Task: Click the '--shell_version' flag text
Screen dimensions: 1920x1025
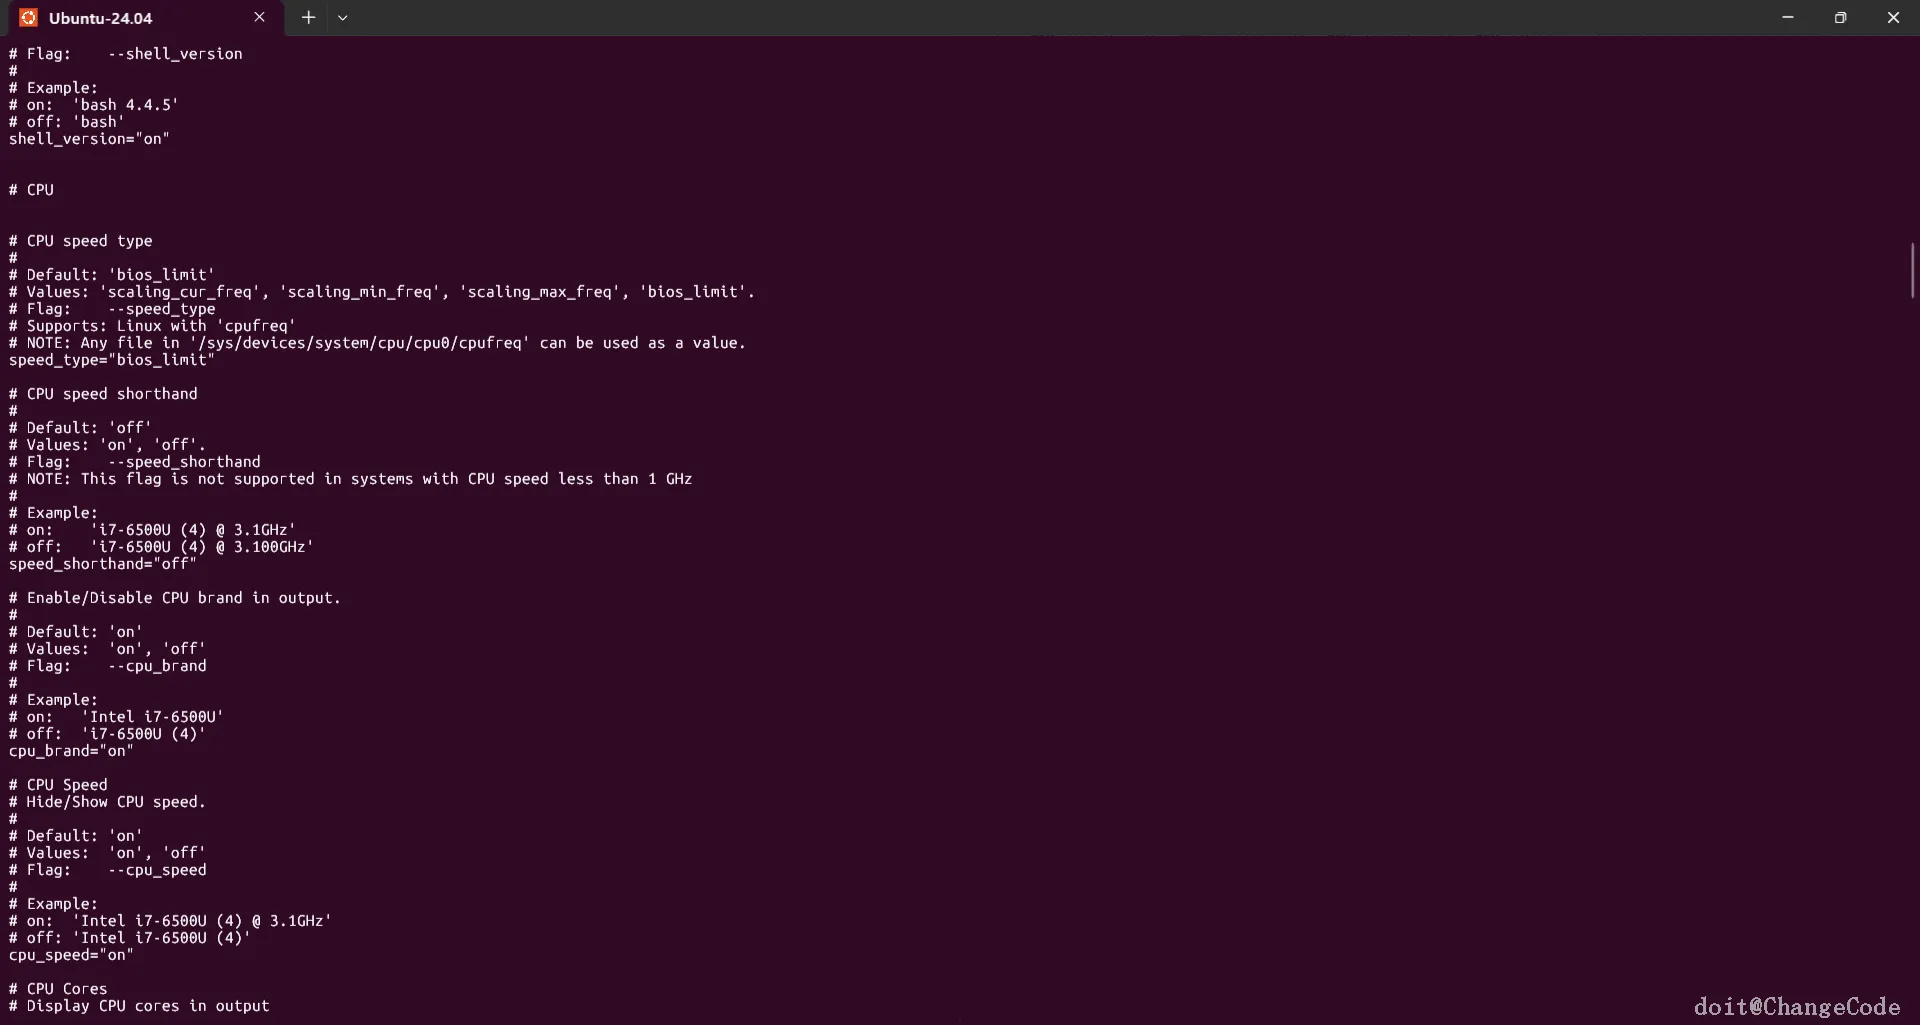Action: click(175, 54)
